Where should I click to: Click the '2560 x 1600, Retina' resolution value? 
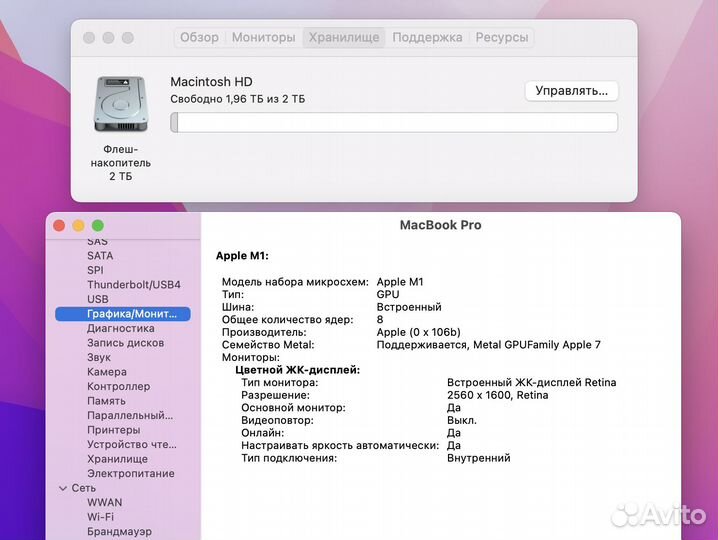(x=498, y=395)
